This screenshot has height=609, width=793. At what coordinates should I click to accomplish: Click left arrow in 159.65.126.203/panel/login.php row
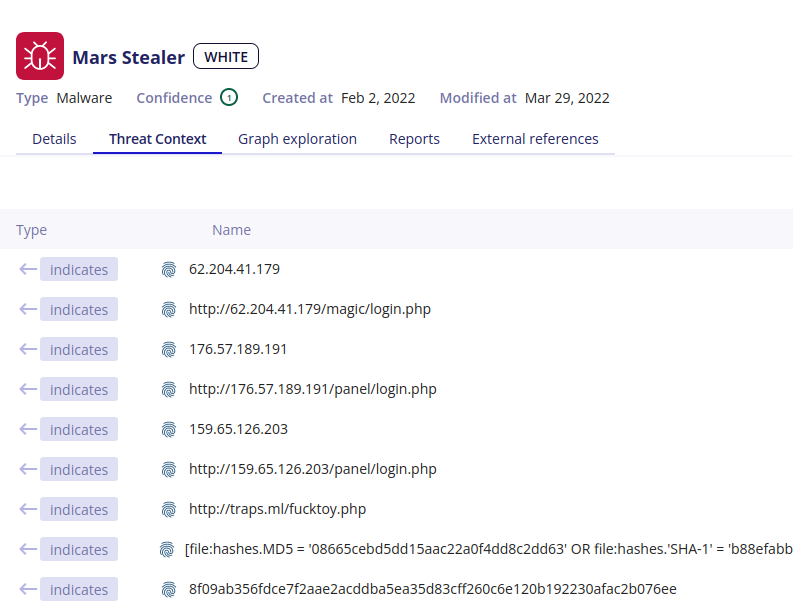click(28, 469)
